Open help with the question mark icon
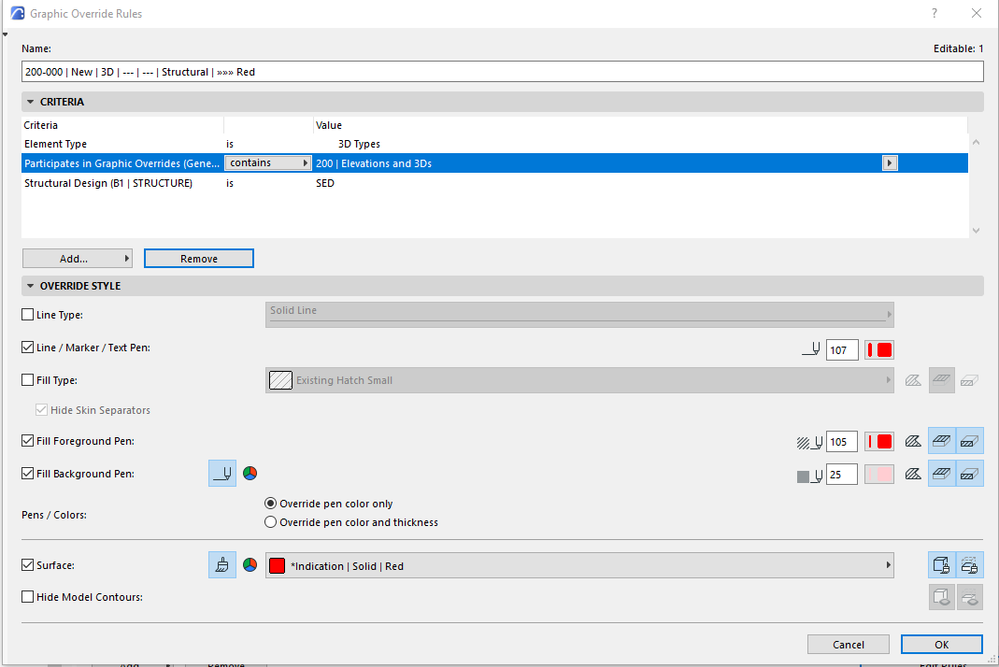 pos(934,13)
